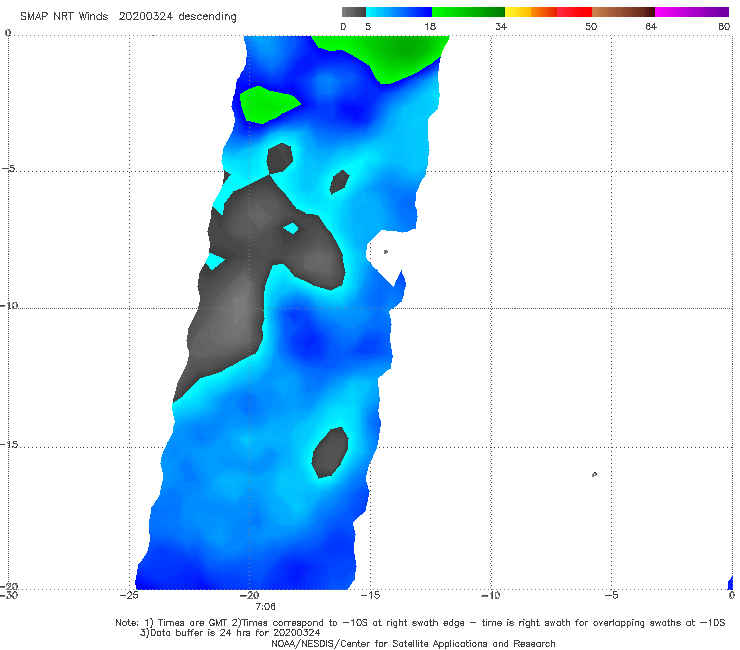Click the 'SMAP NRT Winds' title text
The width and height of the screenshot is (740, 650).
pyautogui.click(x=64, y=16)
